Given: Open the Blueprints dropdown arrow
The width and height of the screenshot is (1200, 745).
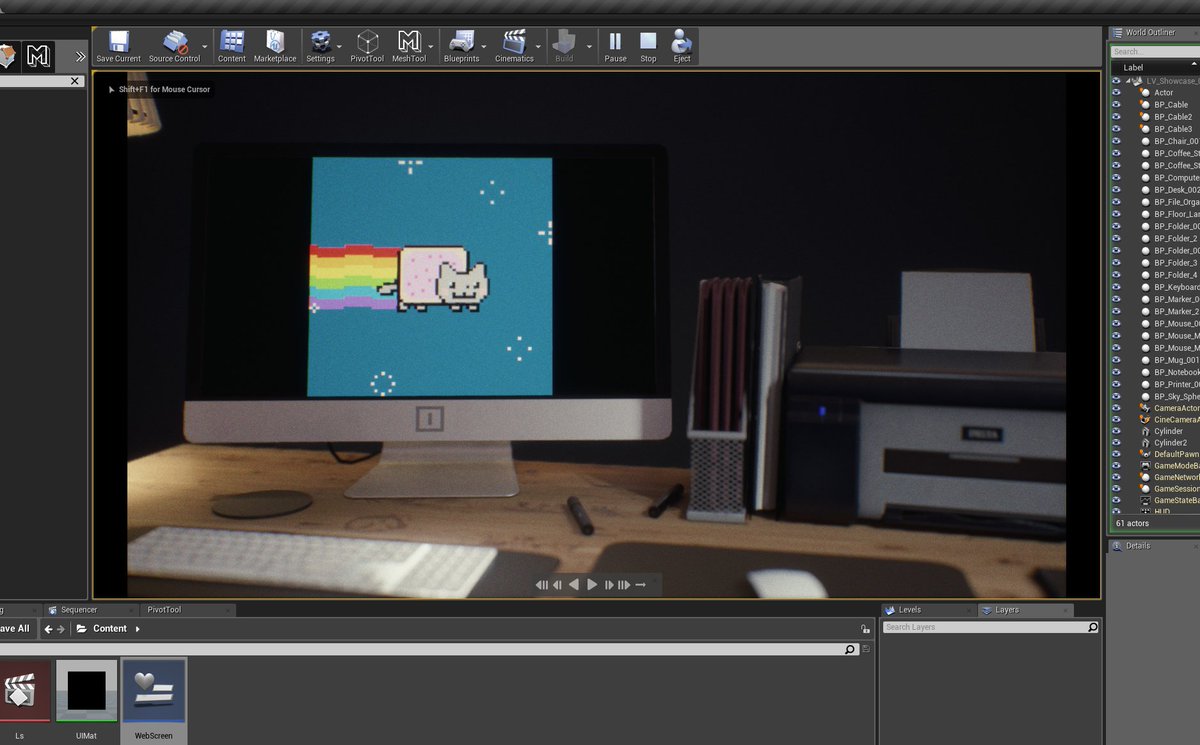Looking at the screenshot, I should coord(485,46).
